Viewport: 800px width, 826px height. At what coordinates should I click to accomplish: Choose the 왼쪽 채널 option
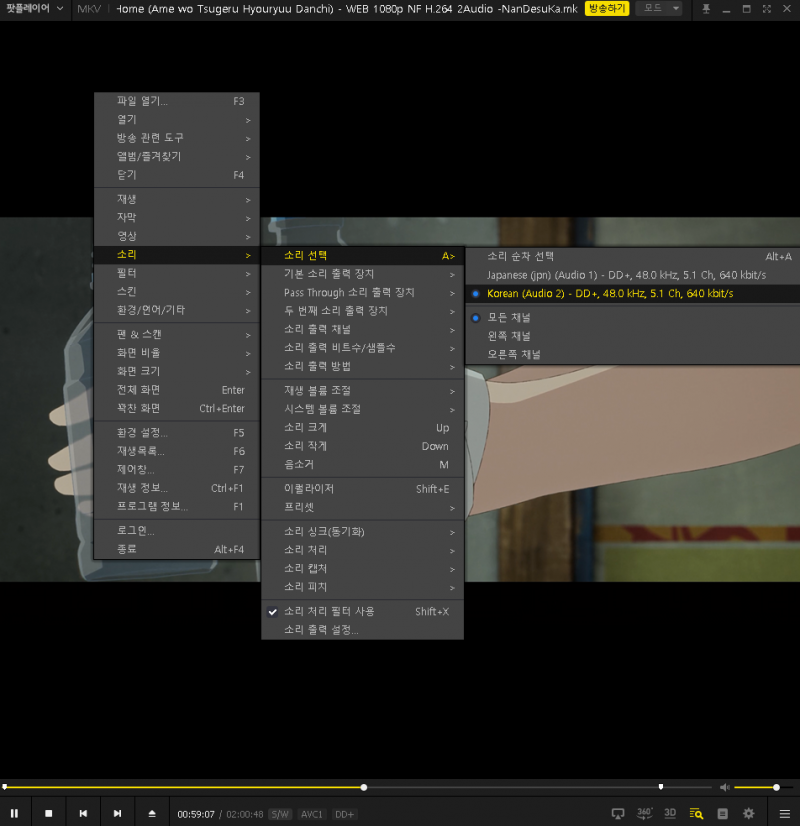pos(509,336)
